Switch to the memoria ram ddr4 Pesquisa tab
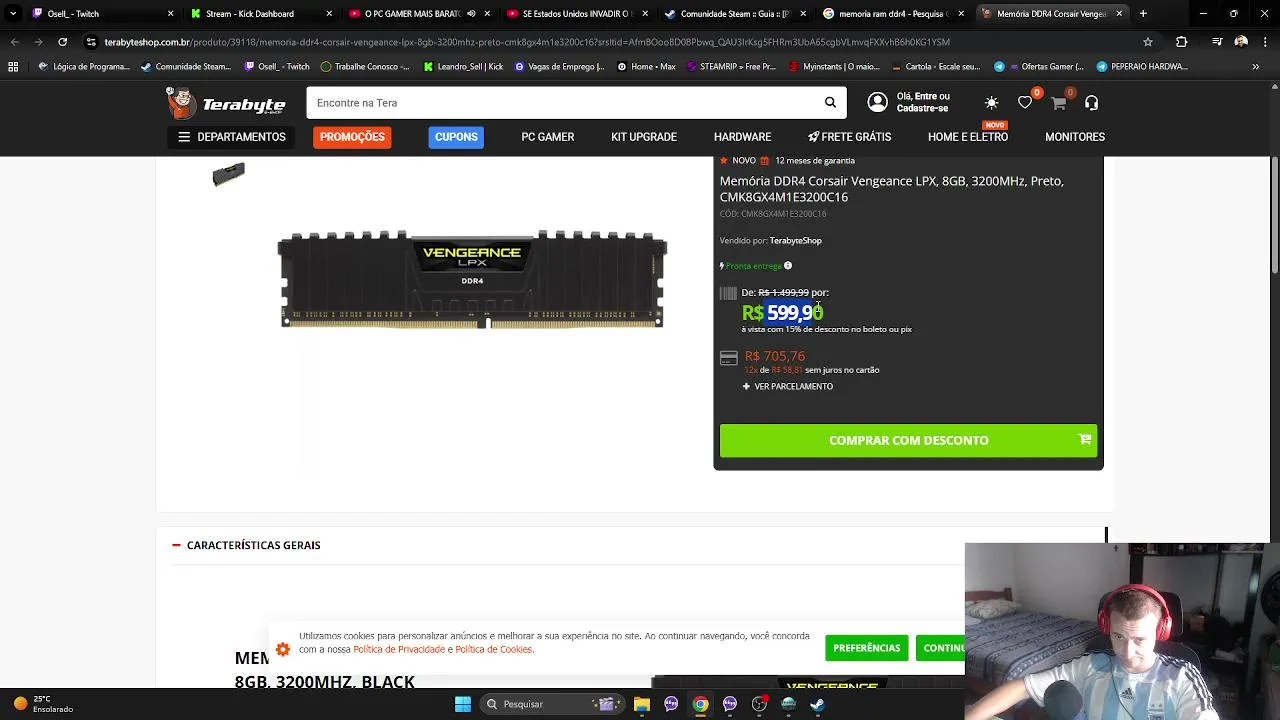 point(892,14)
